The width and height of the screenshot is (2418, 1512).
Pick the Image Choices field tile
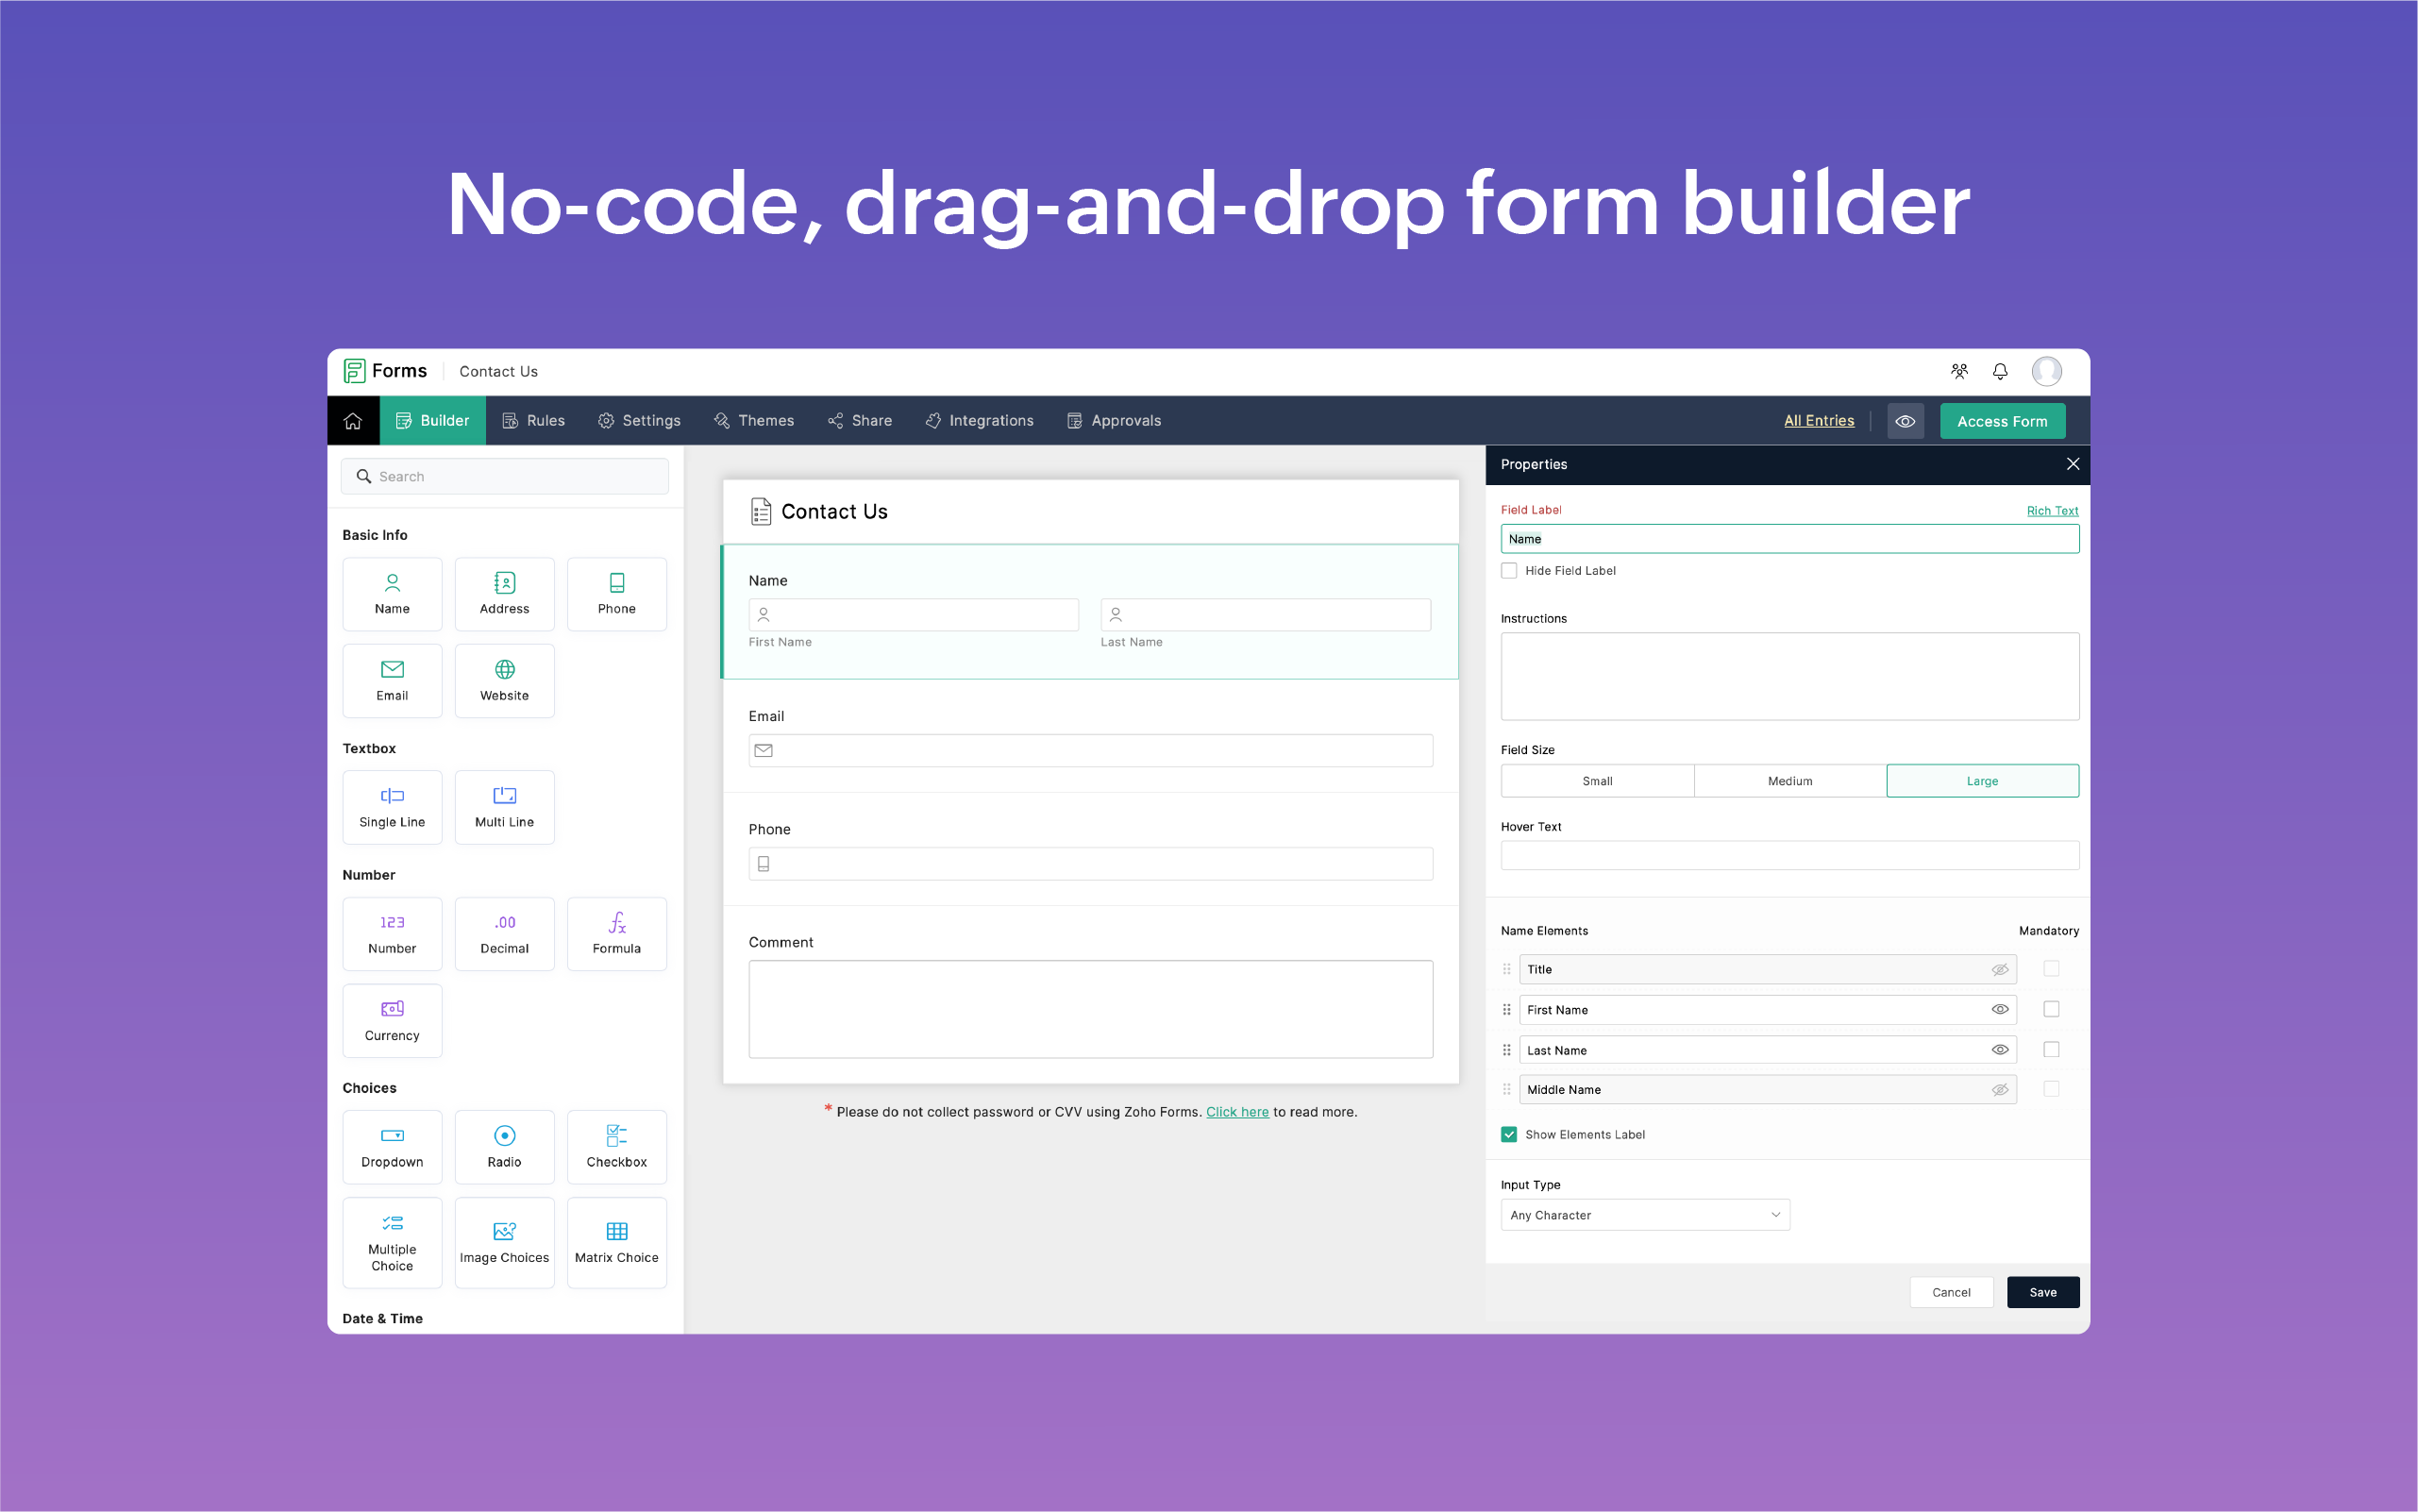[x=504, y=1242]
